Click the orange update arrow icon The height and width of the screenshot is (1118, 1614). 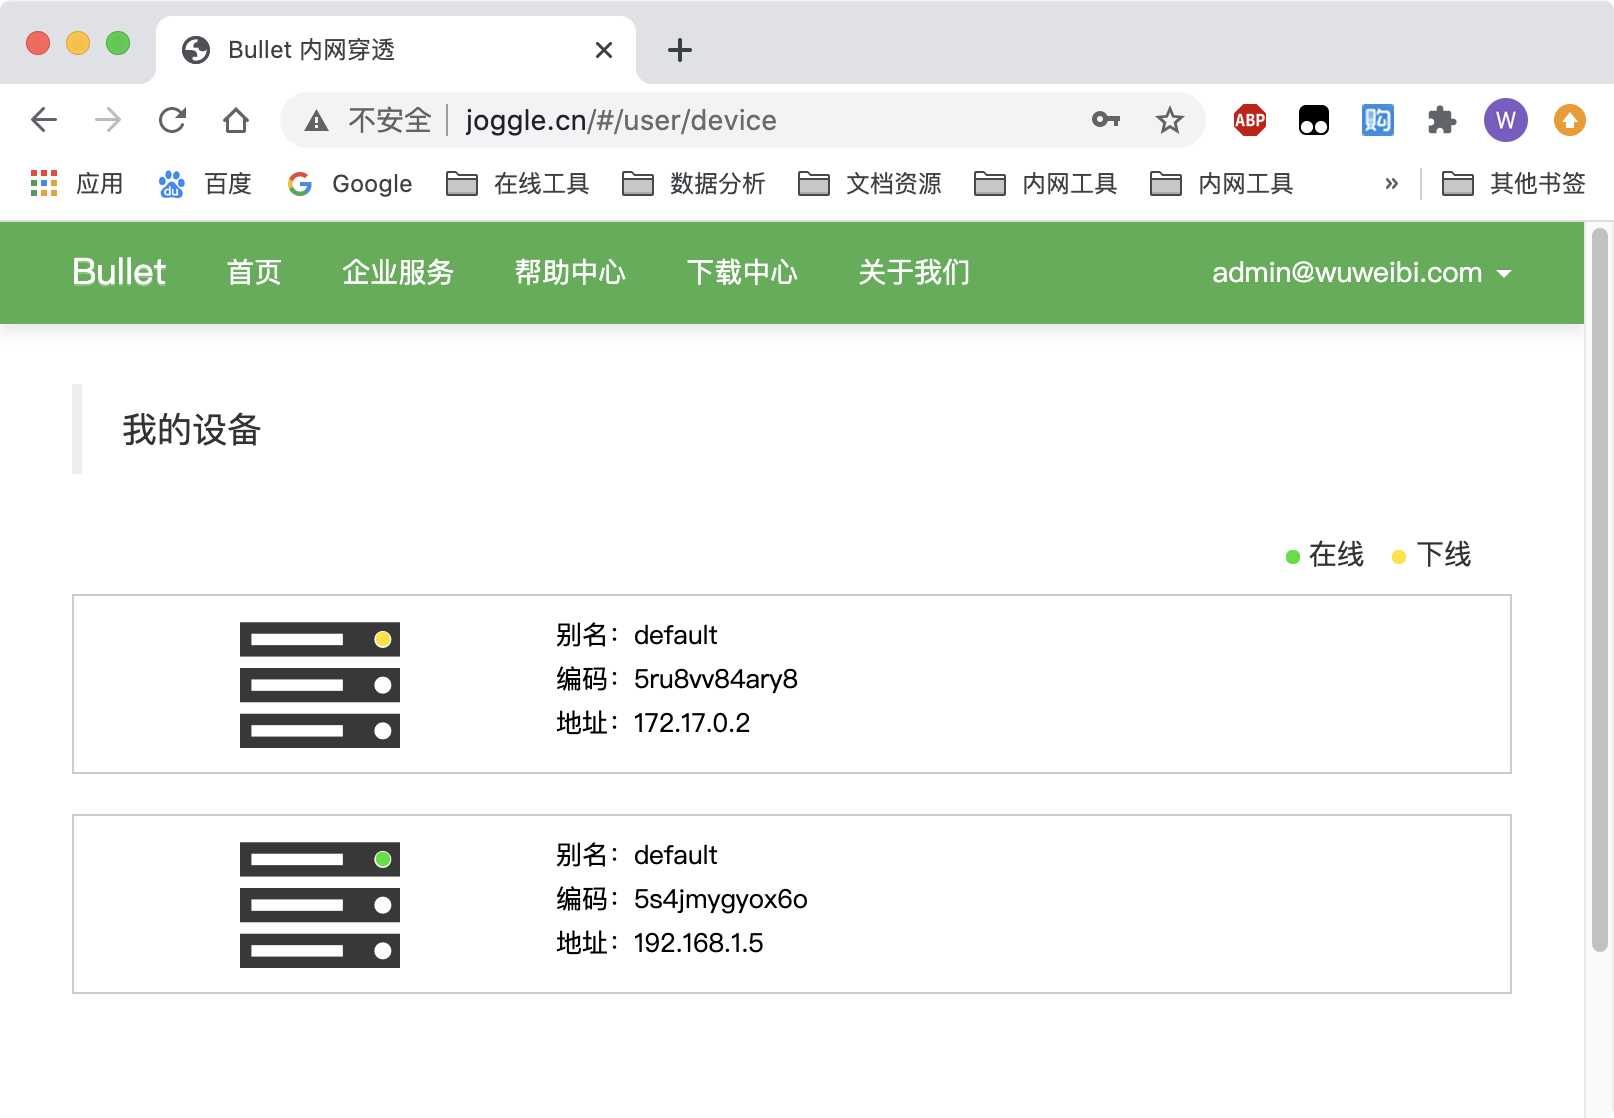pos(1570,120)
